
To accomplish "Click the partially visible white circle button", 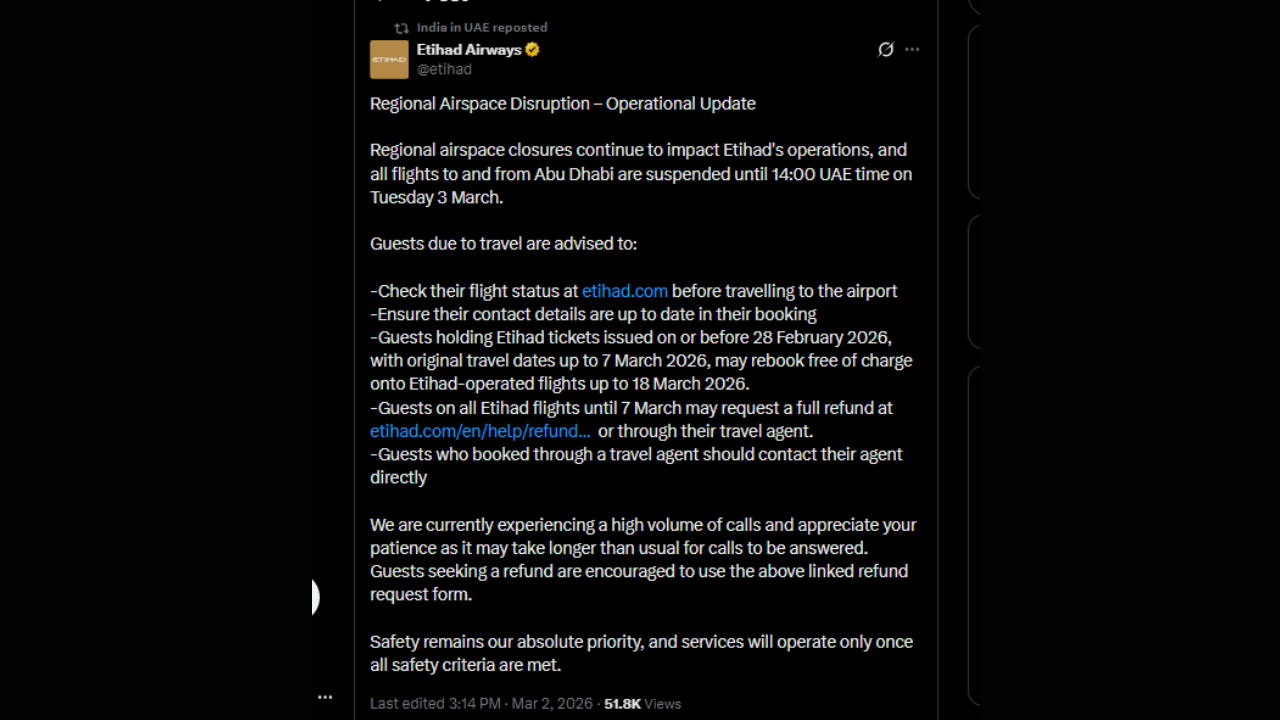I will [315, 597].
